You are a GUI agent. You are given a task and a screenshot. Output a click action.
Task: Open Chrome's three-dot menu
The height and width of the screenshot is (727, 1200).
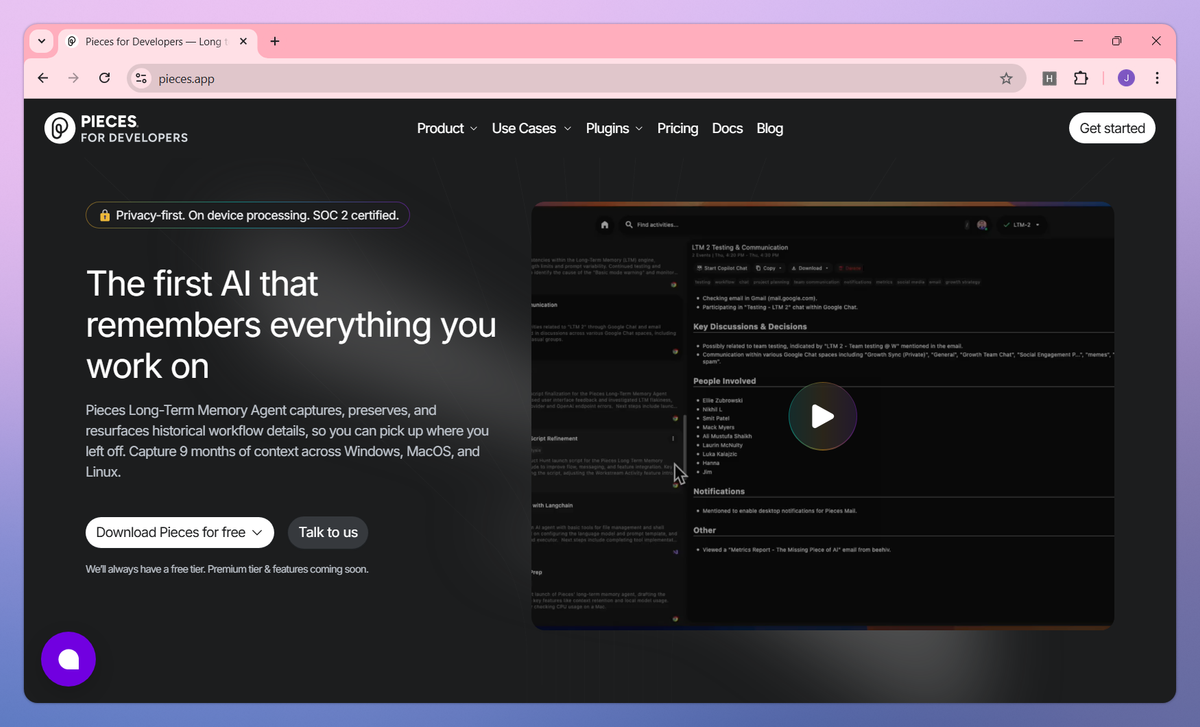(1157, 78)
